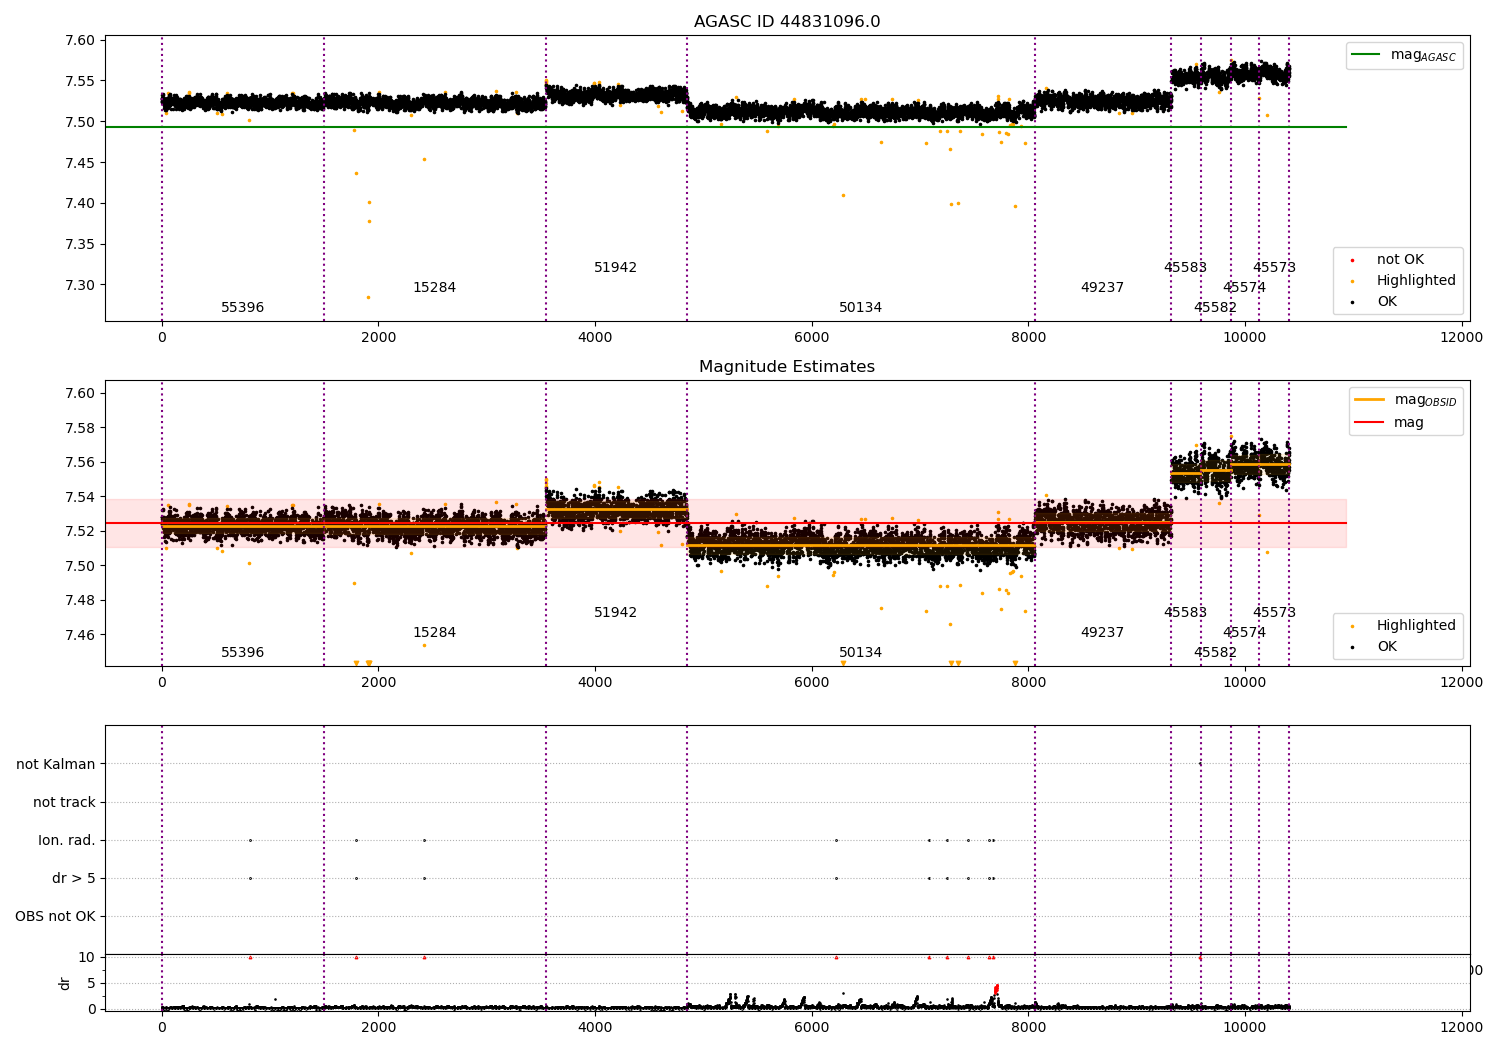
Task: Click the 7.48 y-tick in Magnitude Estimates
Action: click(80, 601)
